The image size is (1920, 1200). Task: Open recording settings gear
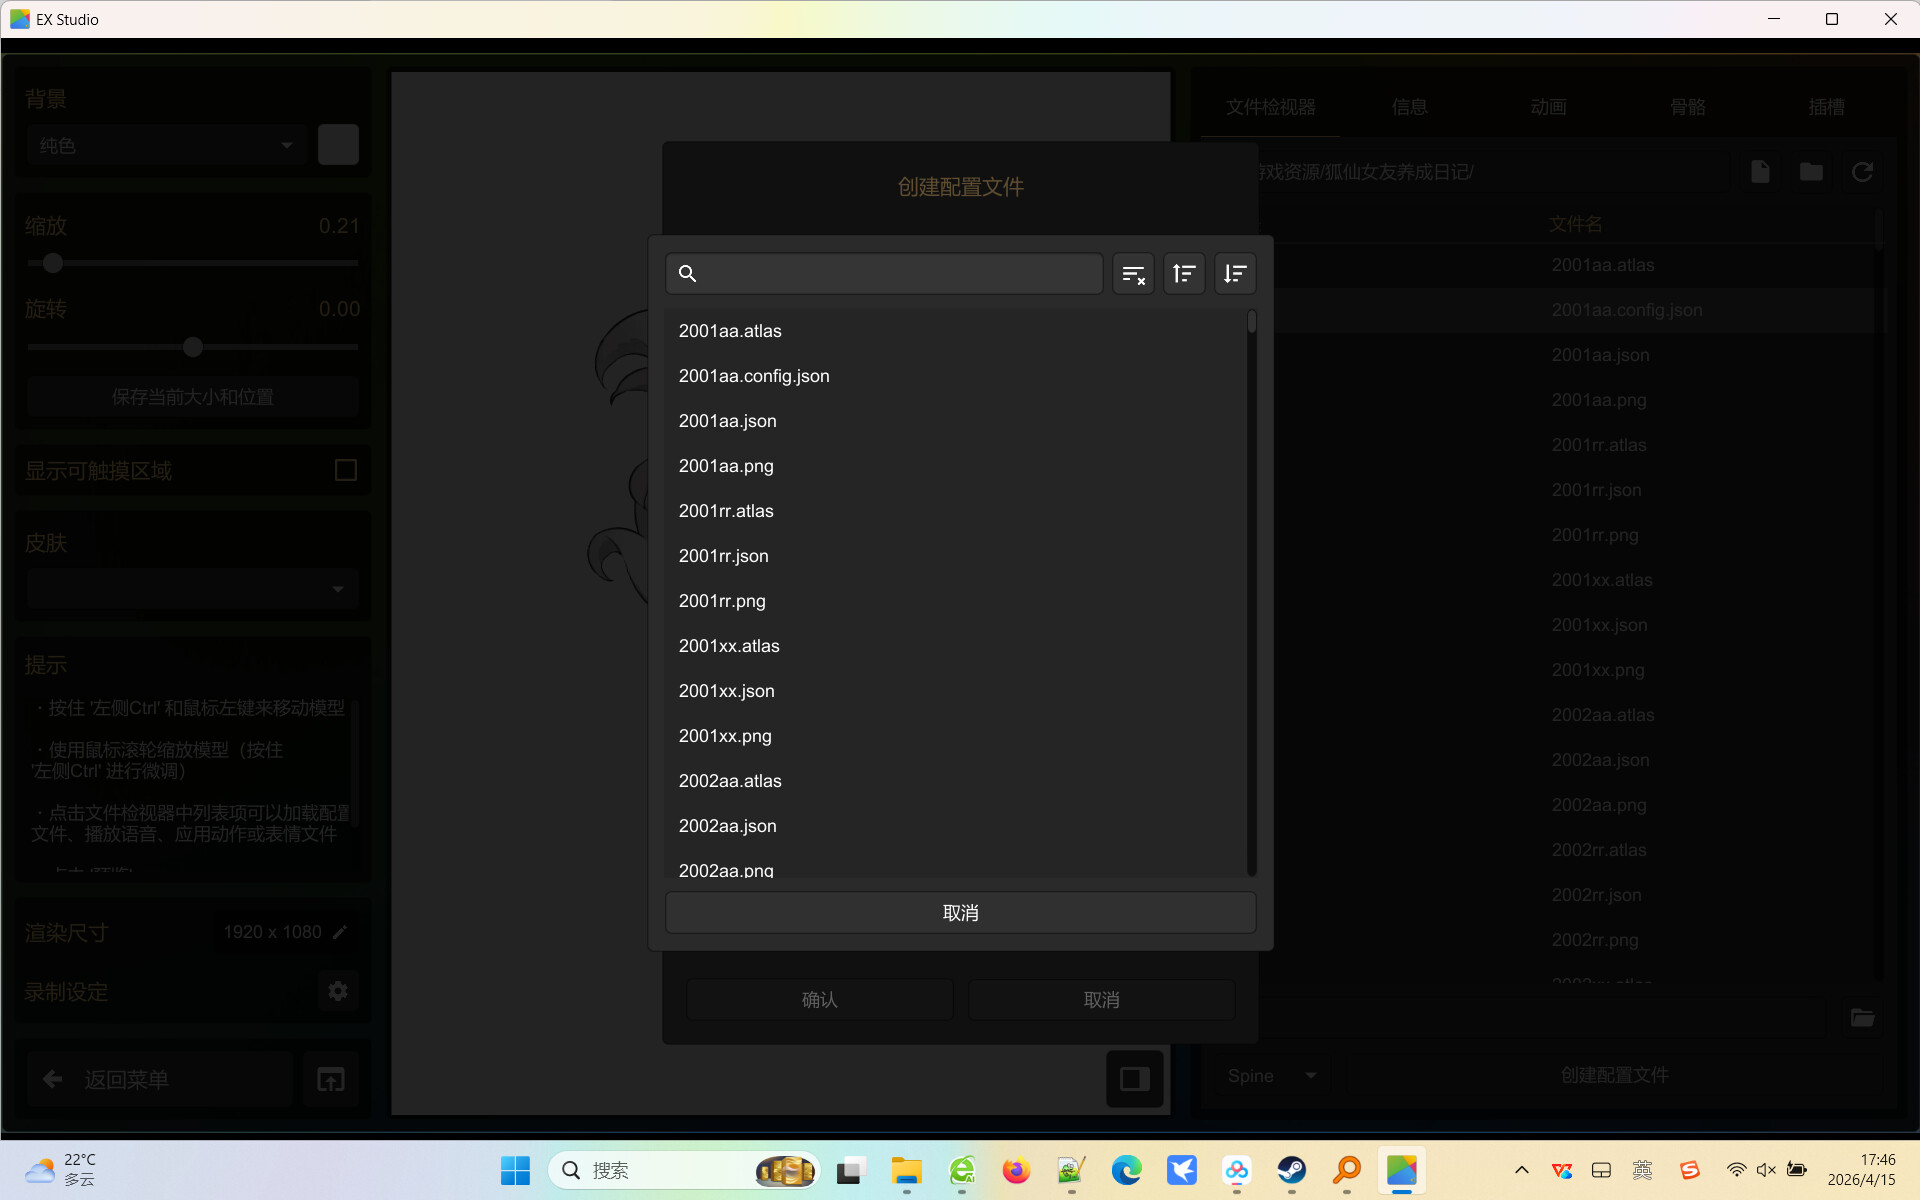pos(338,991)
